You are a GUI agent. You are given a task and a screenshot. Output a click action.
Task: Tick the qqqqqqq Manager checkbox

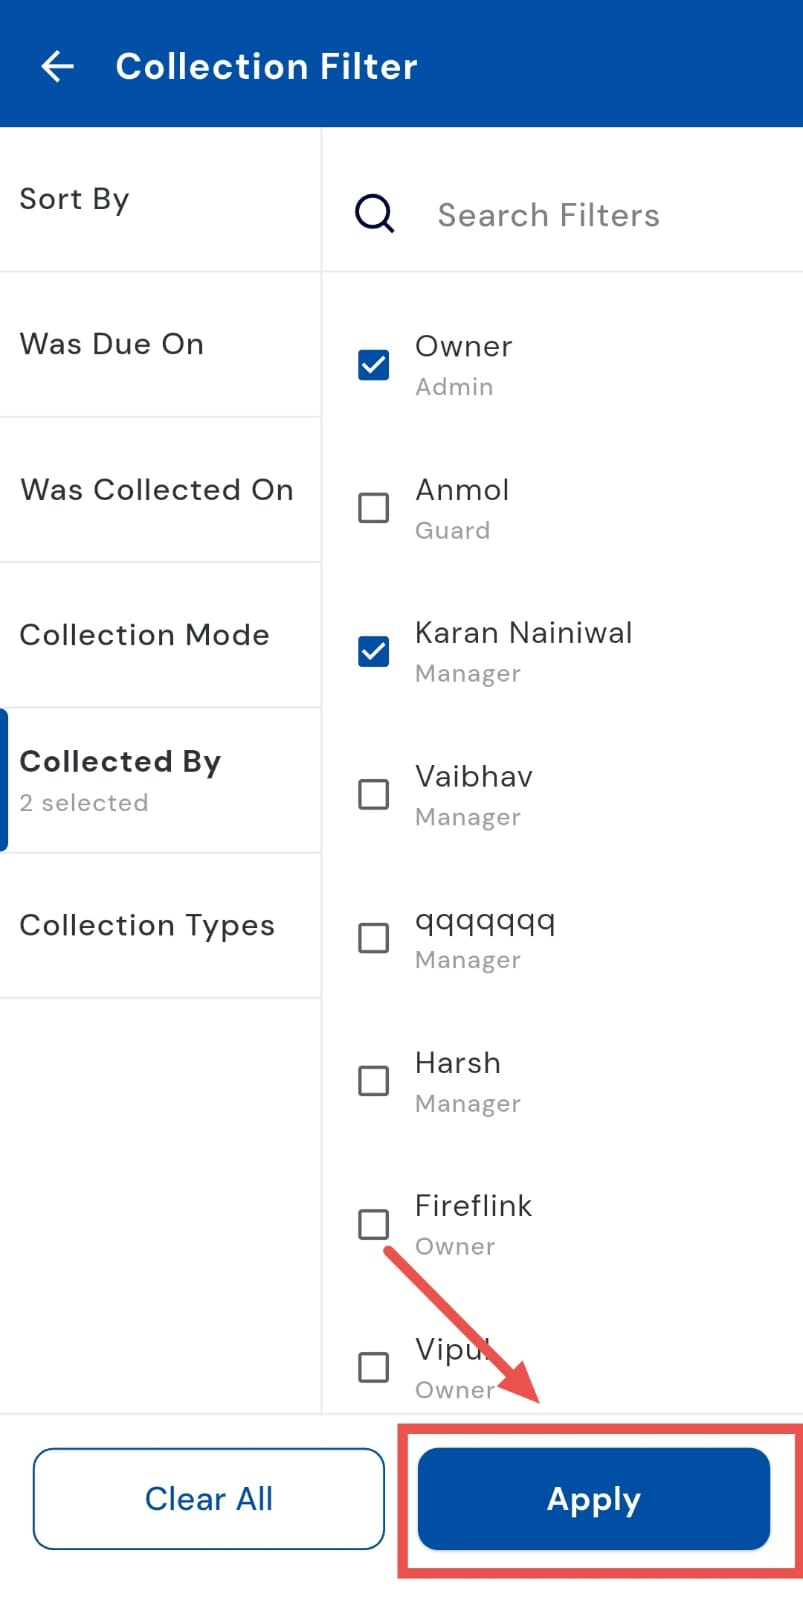374,938
